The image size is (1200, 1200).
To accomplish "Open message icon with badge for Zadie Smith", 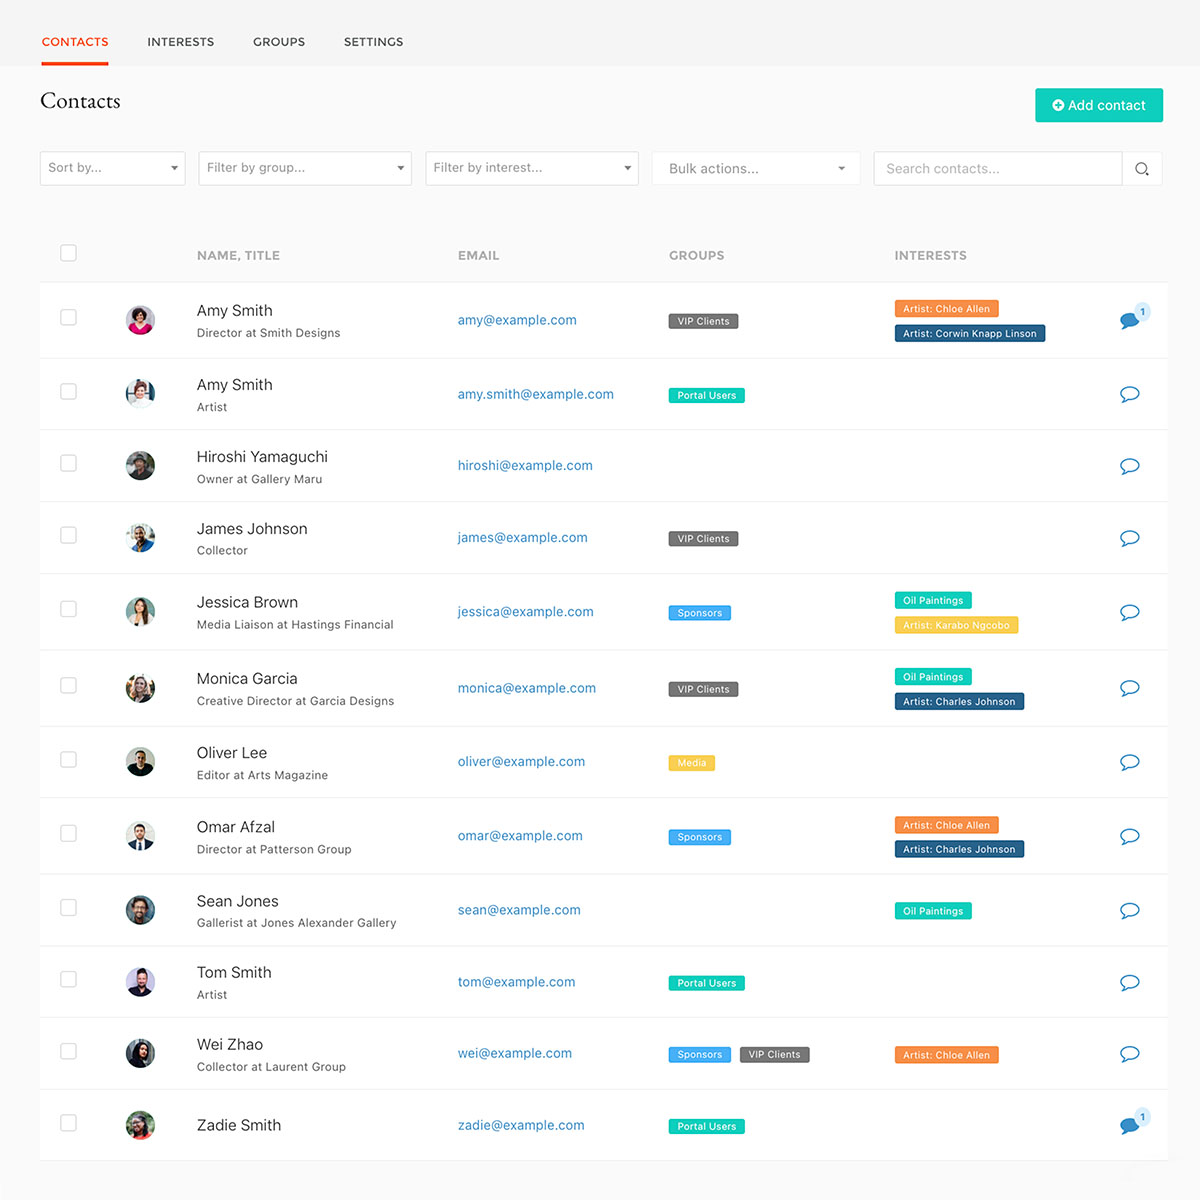I will tap(1130, 1126).
